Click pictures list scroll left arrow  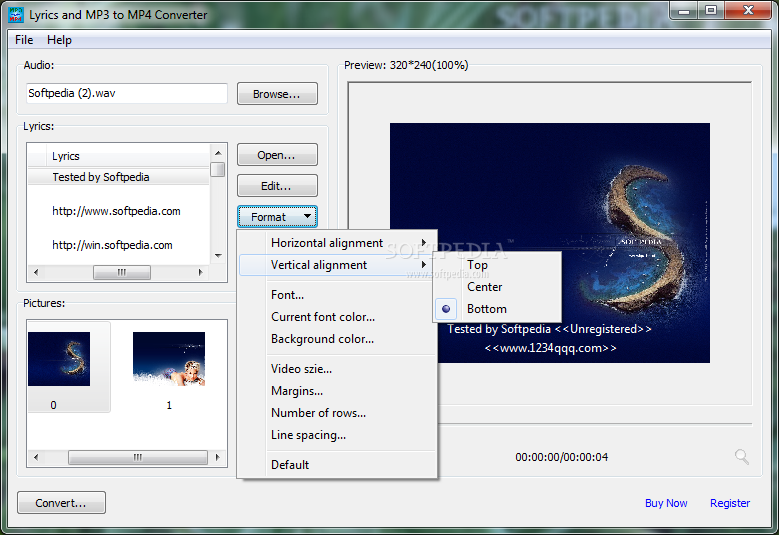(x=36, y=457)
